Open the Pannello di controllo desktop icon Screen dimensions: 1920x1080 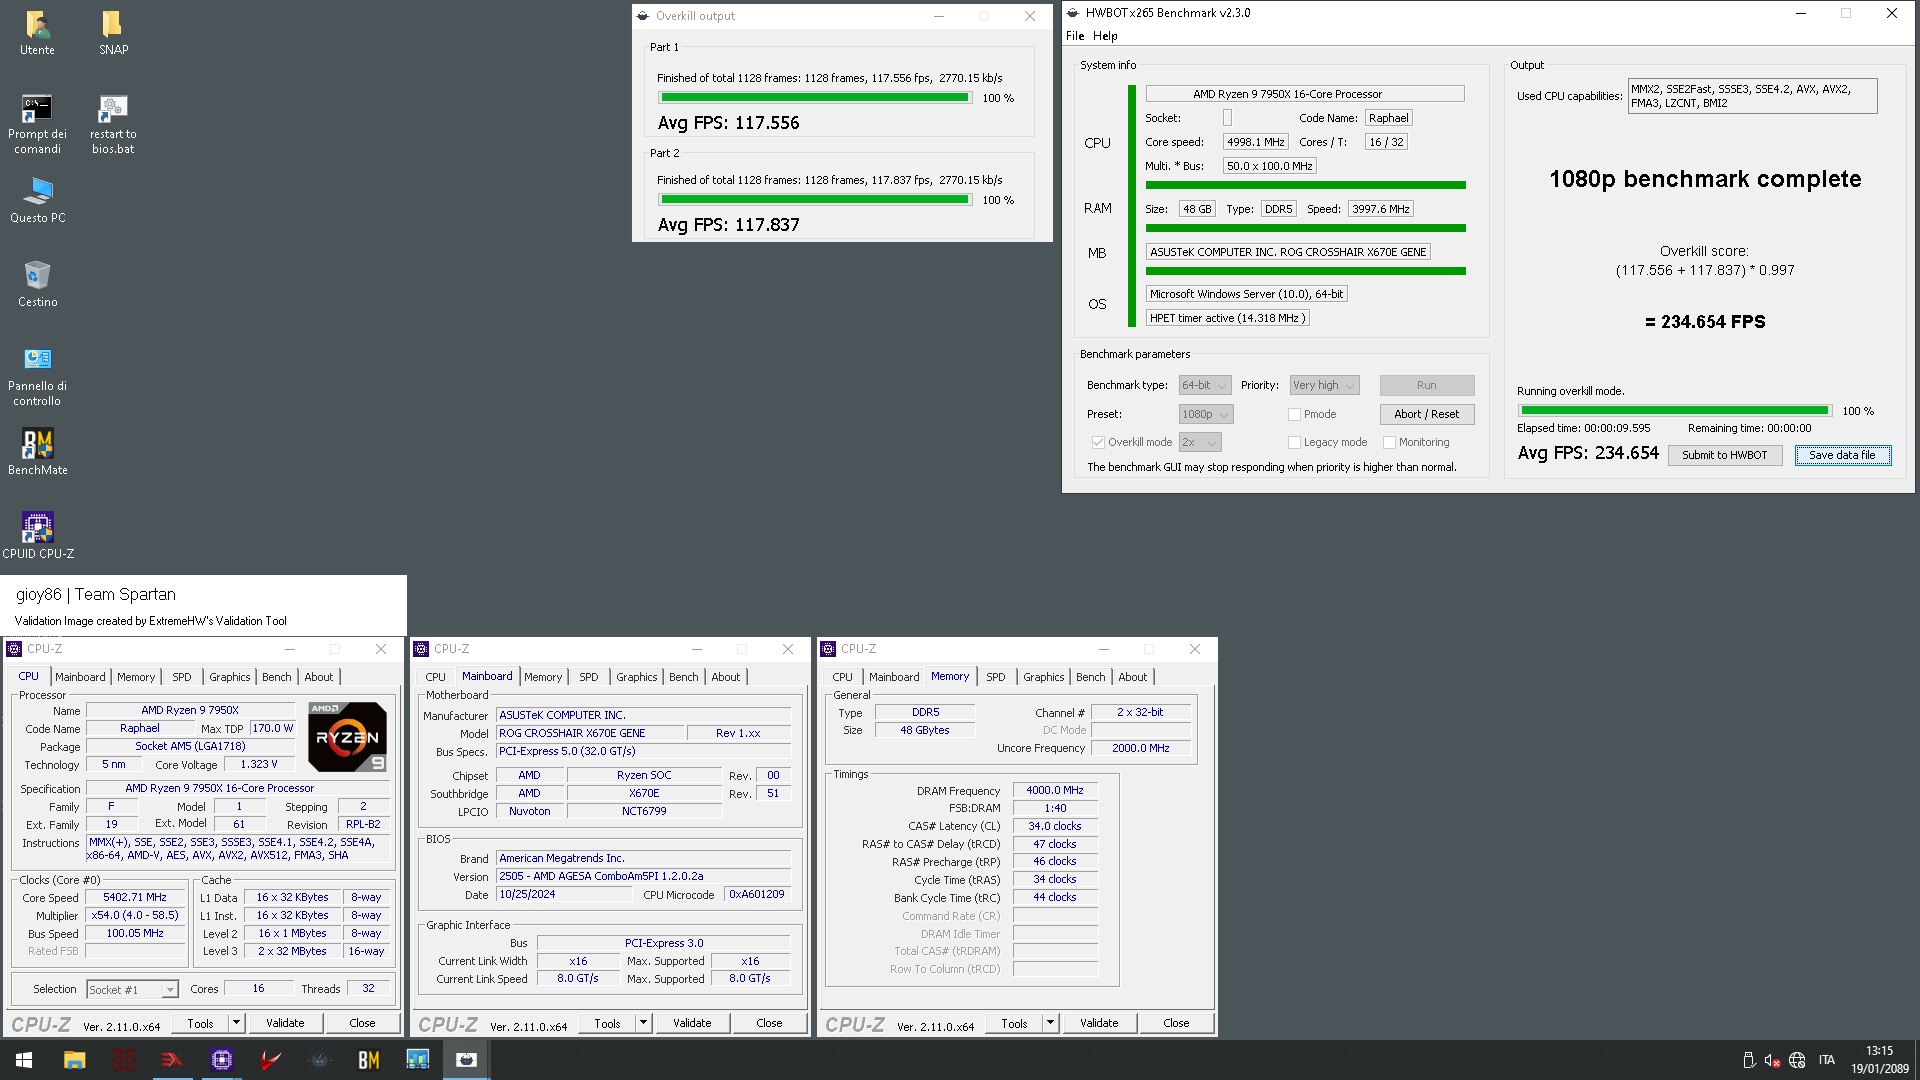click(x=38, y=376)
